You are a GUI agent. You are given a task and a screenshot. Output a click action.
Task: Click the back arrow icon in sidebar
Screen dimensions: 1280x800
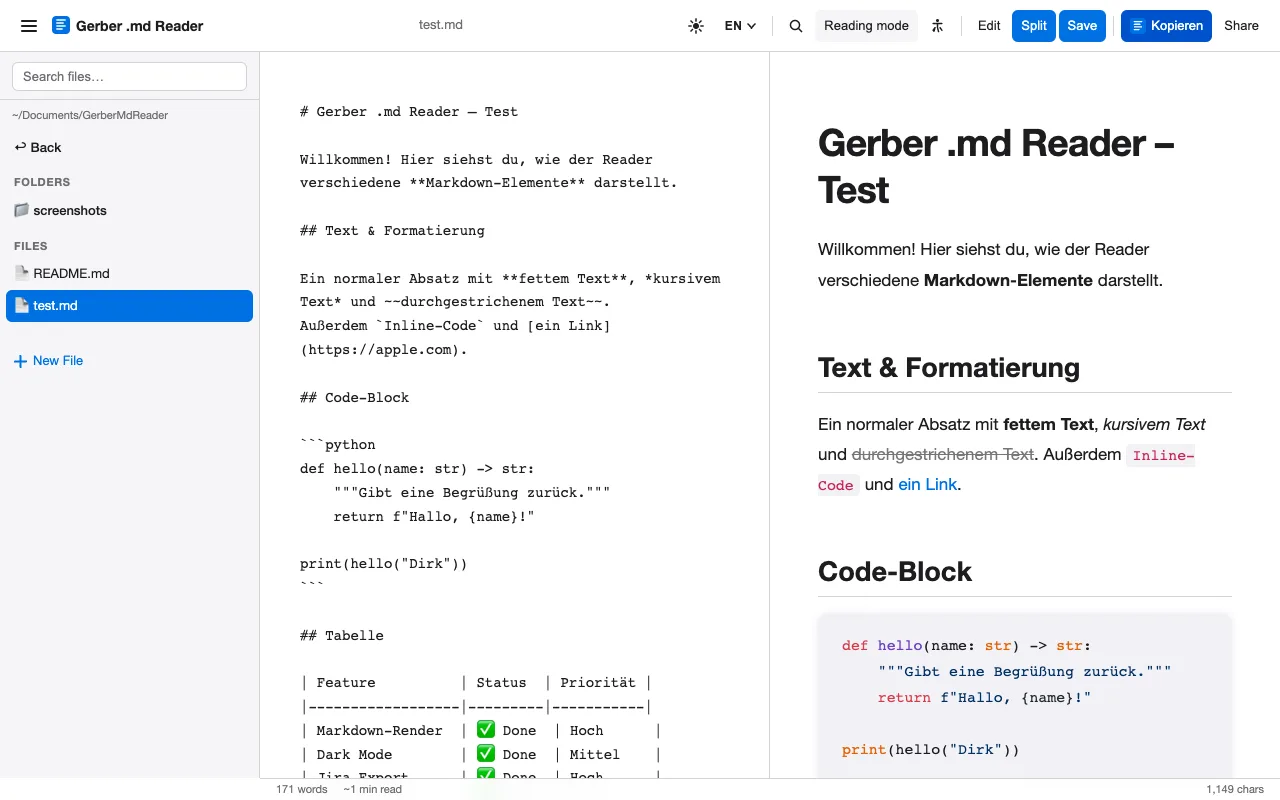tap(20, 147)
